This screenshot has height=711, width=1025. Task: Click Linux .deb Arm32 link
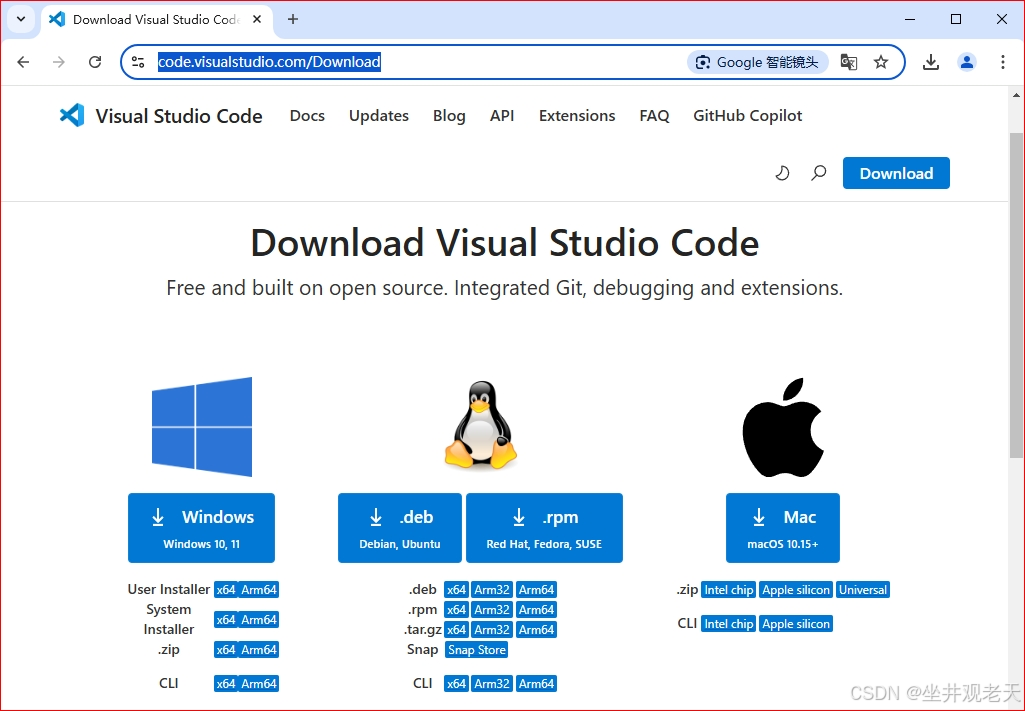(x=492, y=589)
